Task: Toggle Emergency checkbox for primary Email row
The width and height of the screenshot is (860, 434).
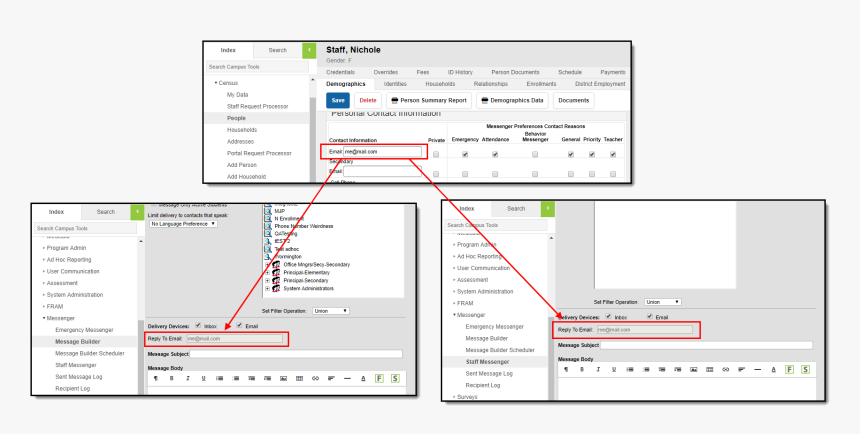Action: point(465,155)
